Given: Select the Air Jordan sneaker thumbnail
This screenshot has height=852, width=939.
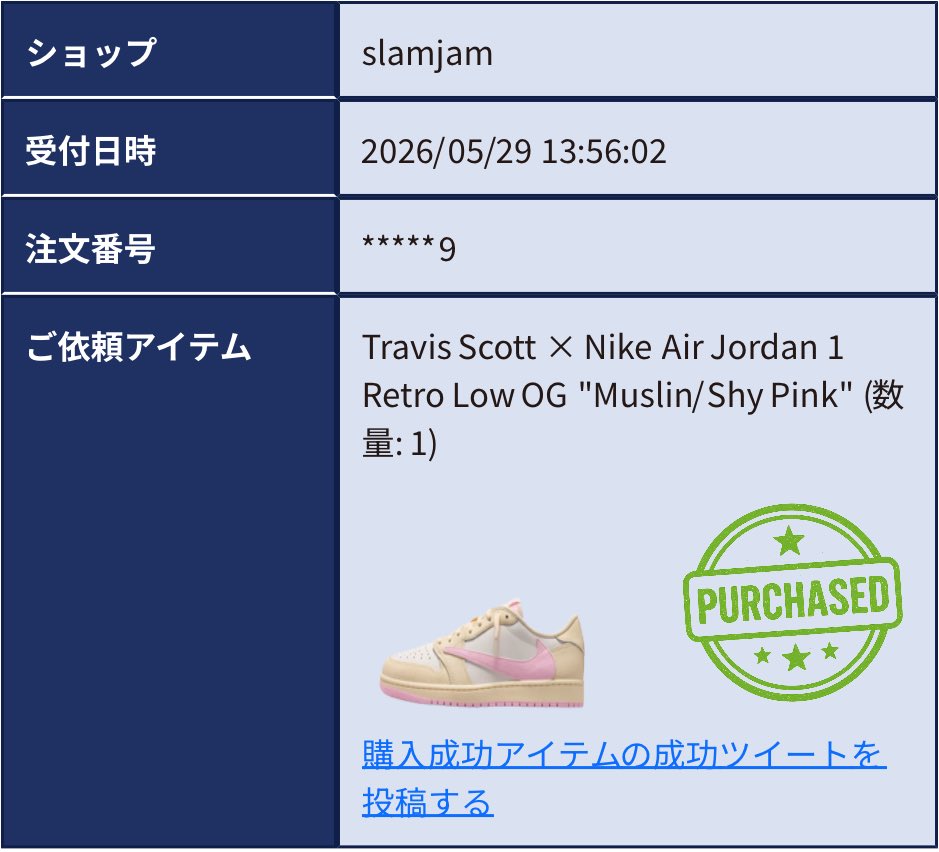Looking at the screenshot, I should click(x=482, y=652).
